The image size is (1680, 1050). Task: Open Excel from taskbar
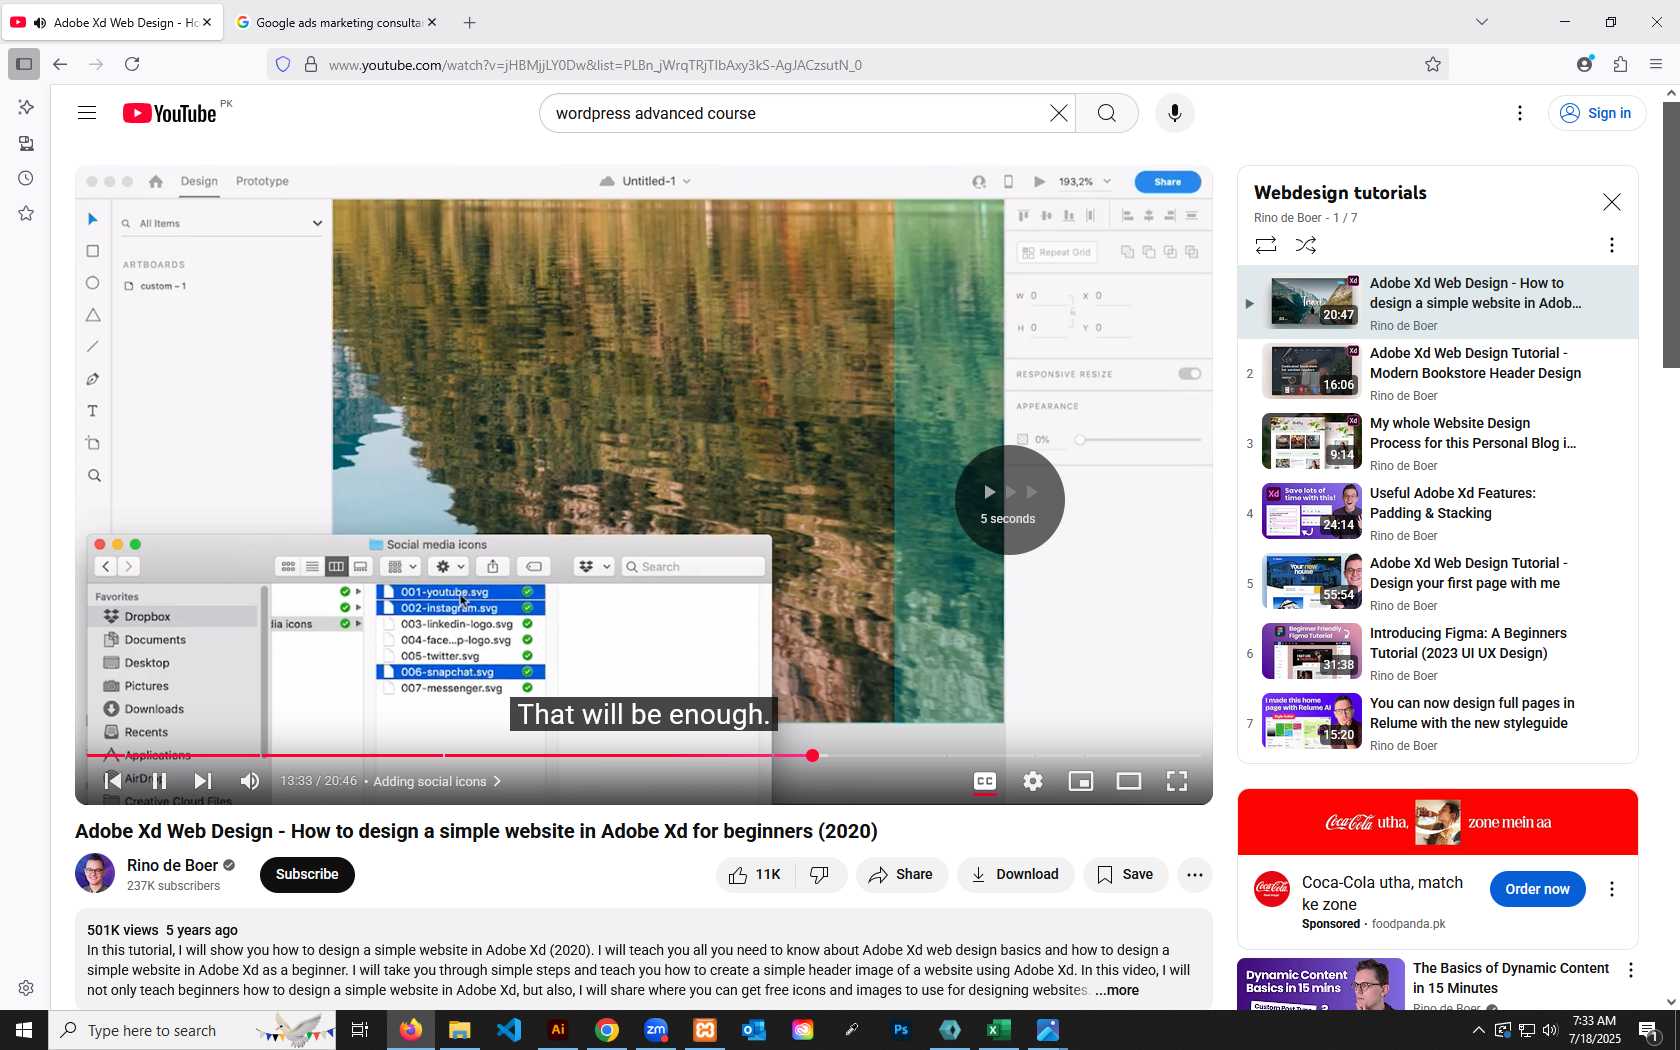(999, 1030)
